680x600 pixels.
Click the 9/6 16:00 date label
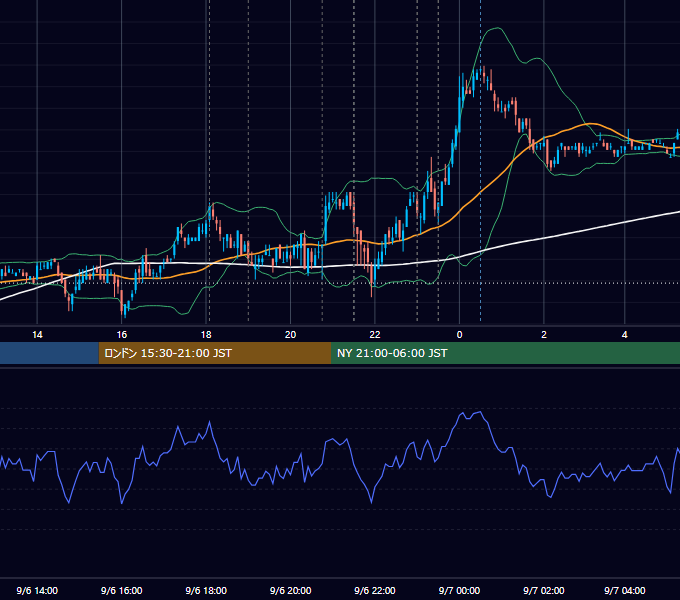122,590
